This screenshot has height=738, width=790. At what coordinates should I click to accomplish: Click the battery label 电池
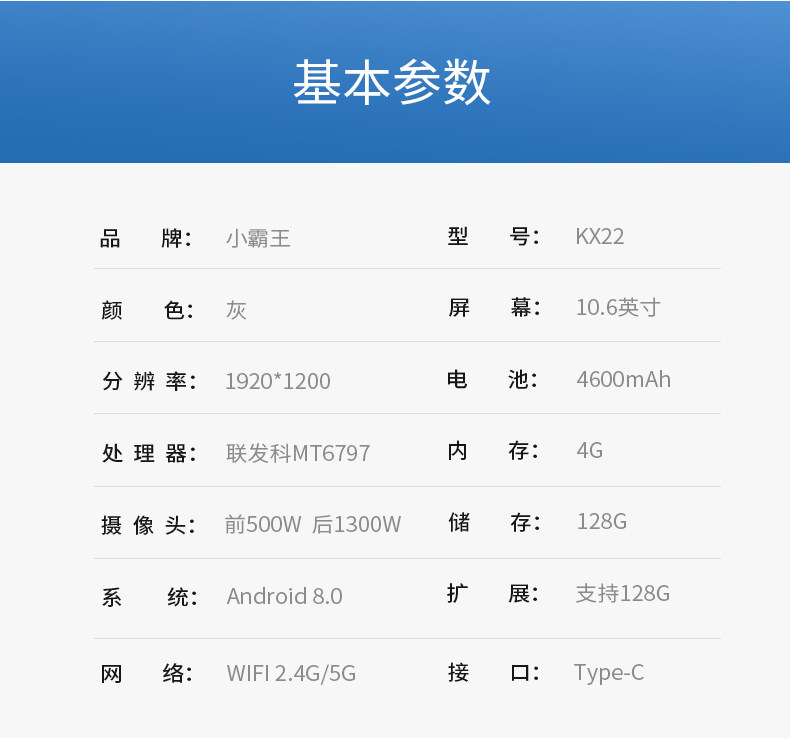click(x=493, y=379)
